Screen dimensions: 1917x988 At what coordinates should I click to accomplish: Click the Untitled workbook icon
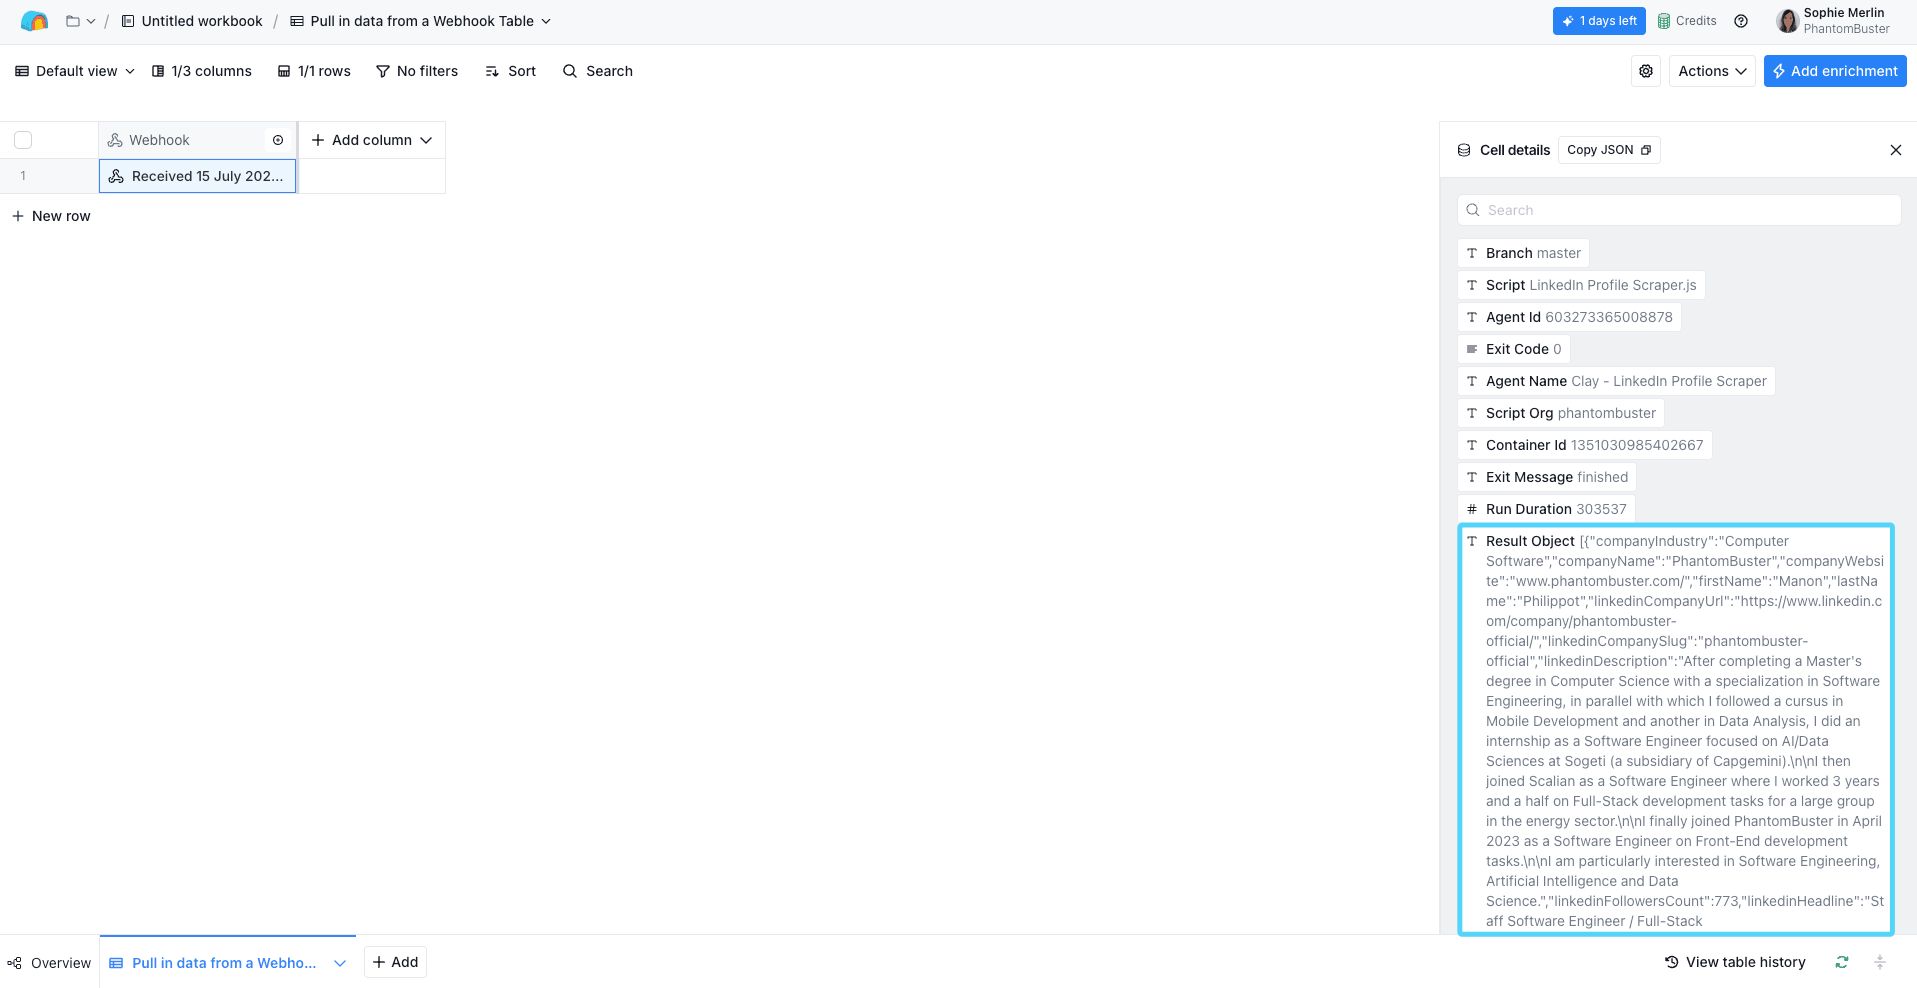coord(128,21)
